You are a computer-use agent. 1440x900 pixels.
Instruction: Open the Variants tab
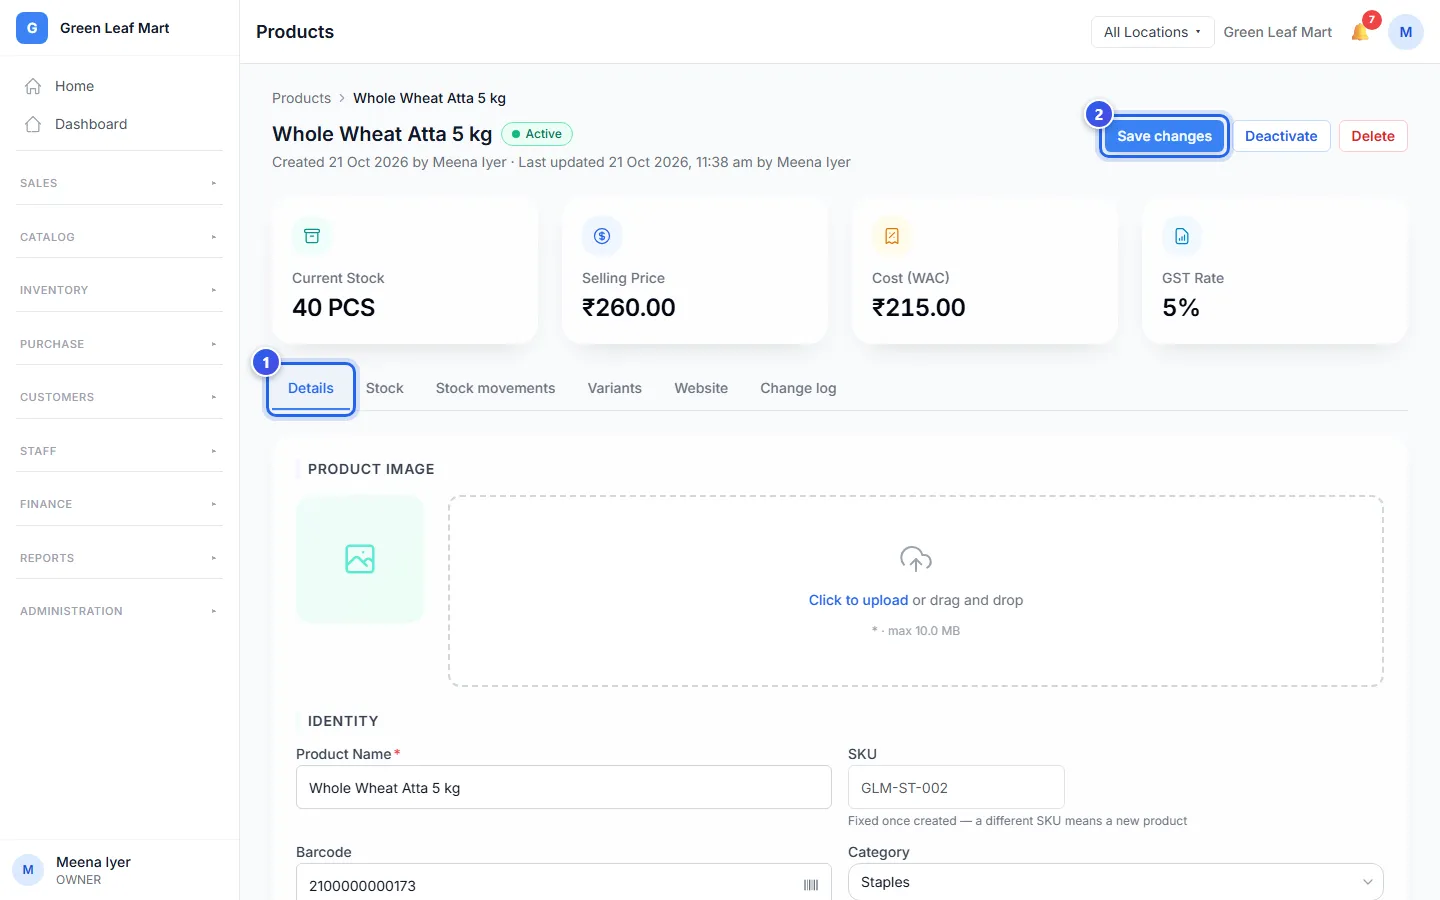[615, 388]
